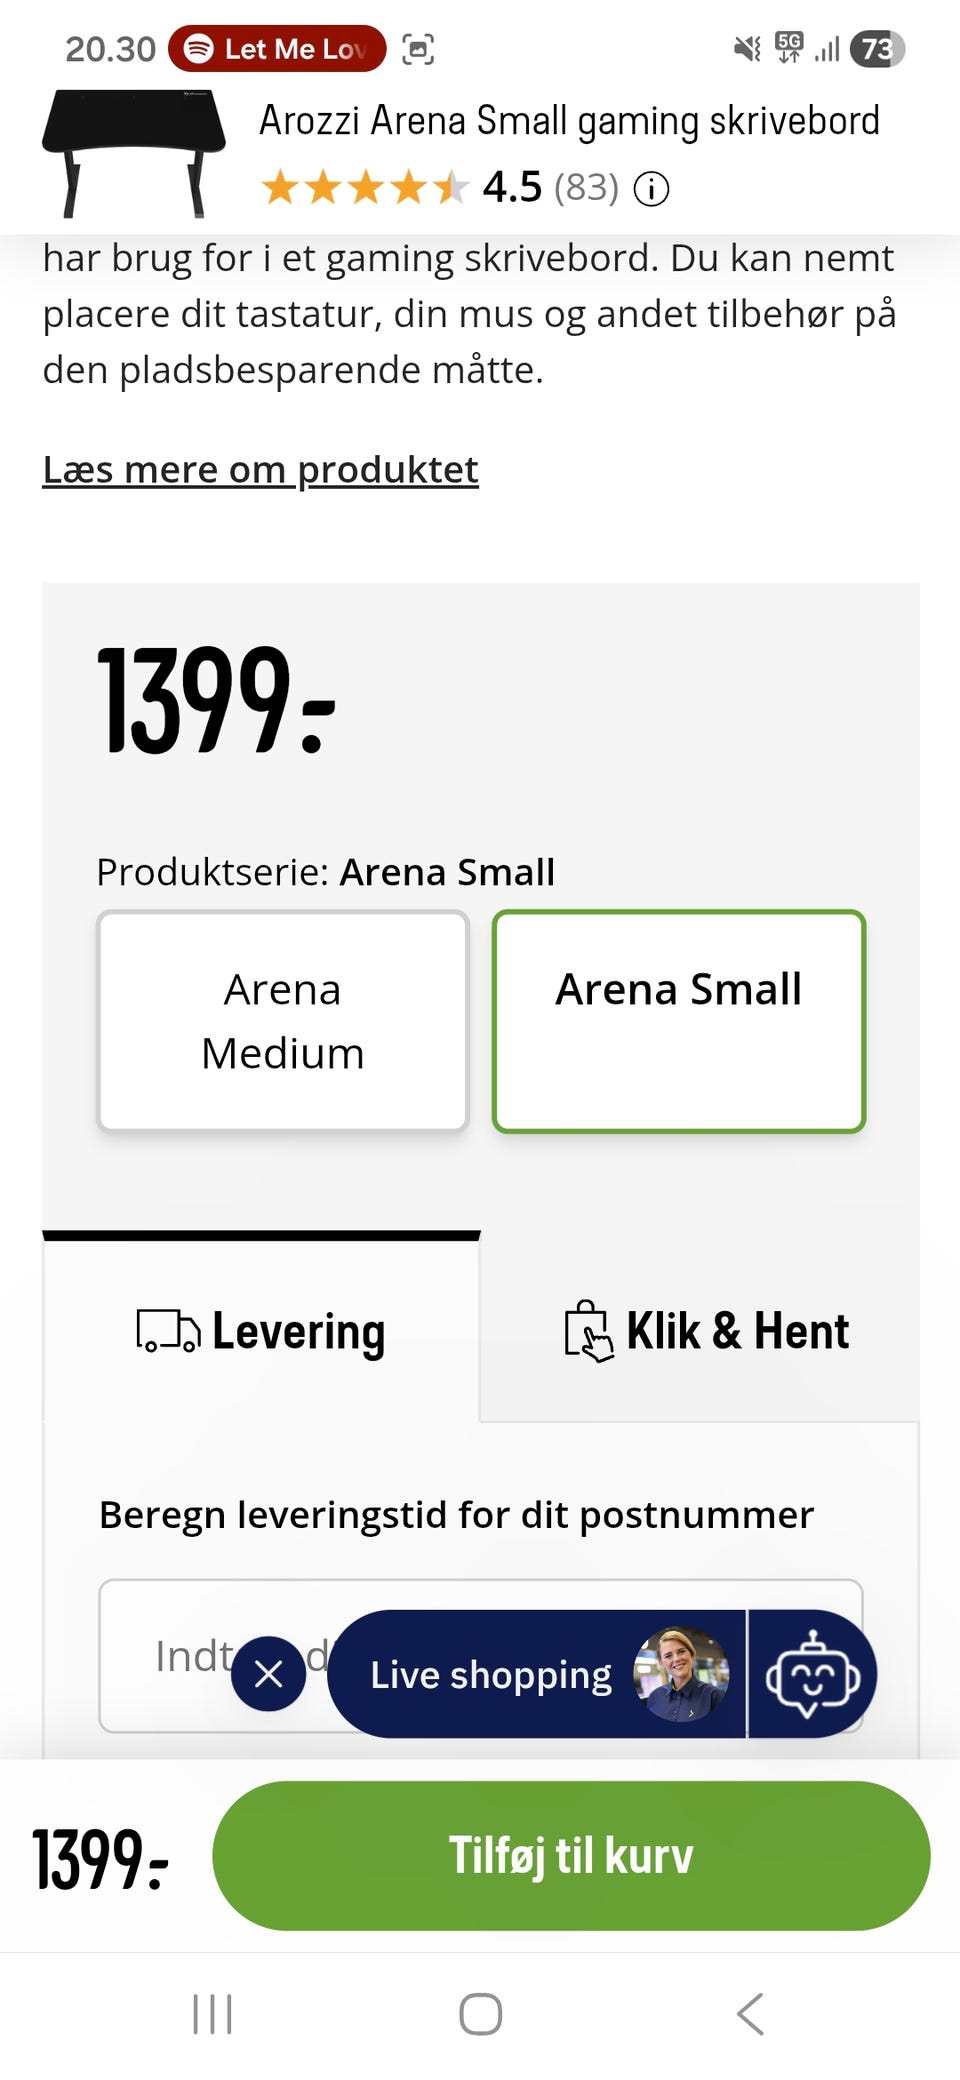
Task: Open Læs mere om produktet link
Action: pos(260,470)
